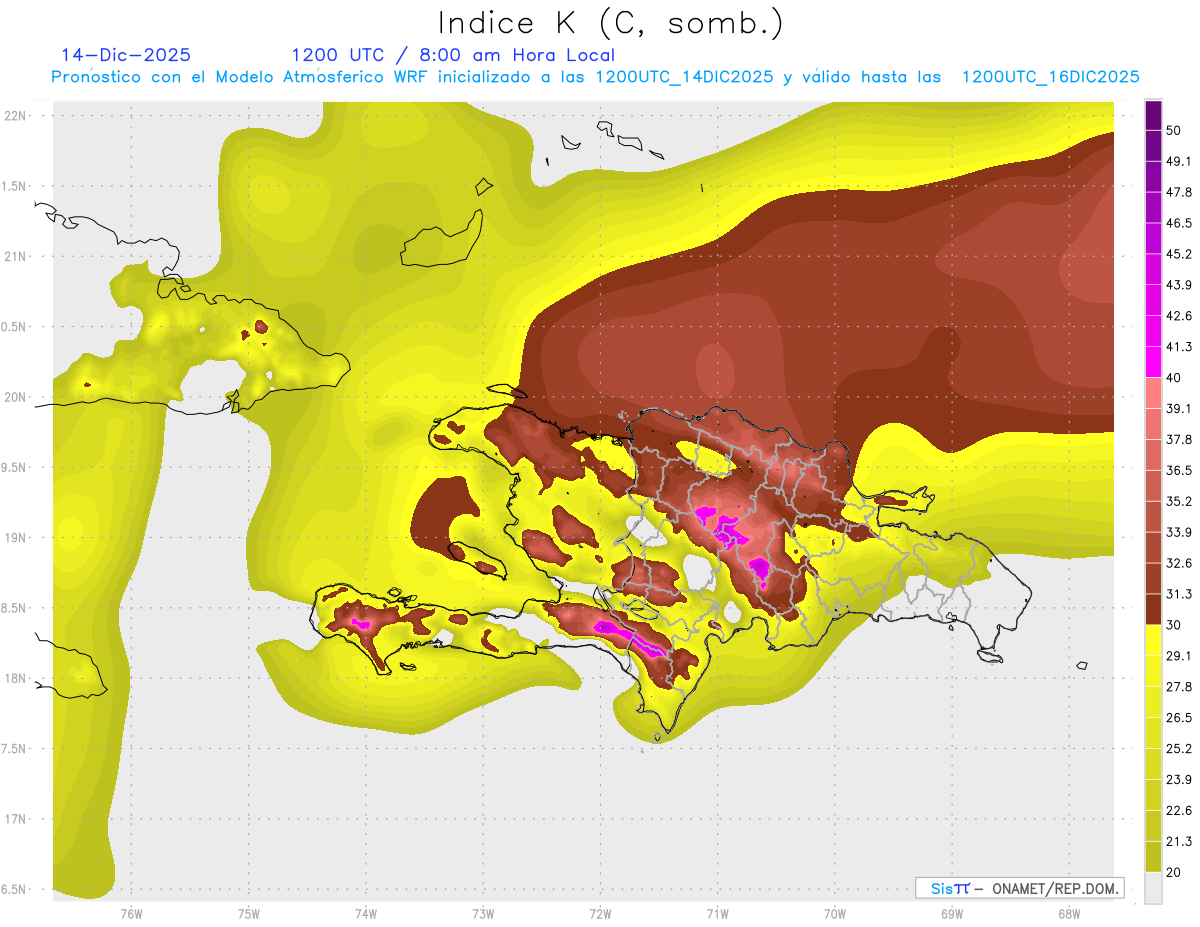Click the dark purple colorbar segment above 50
Screen dimensions: 1200x927
pyautogui.click(x=1153, y=115)
